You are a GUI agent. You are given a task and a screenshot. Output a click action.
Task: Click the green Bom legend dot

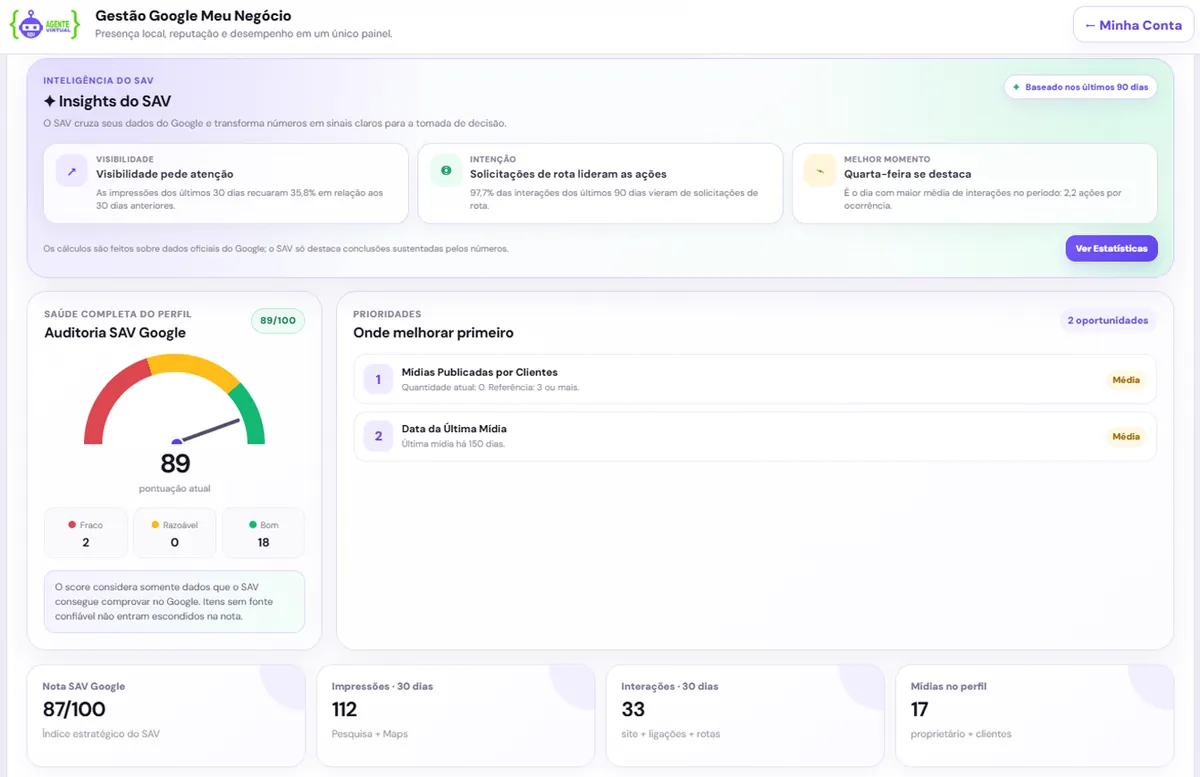point(253,524)
